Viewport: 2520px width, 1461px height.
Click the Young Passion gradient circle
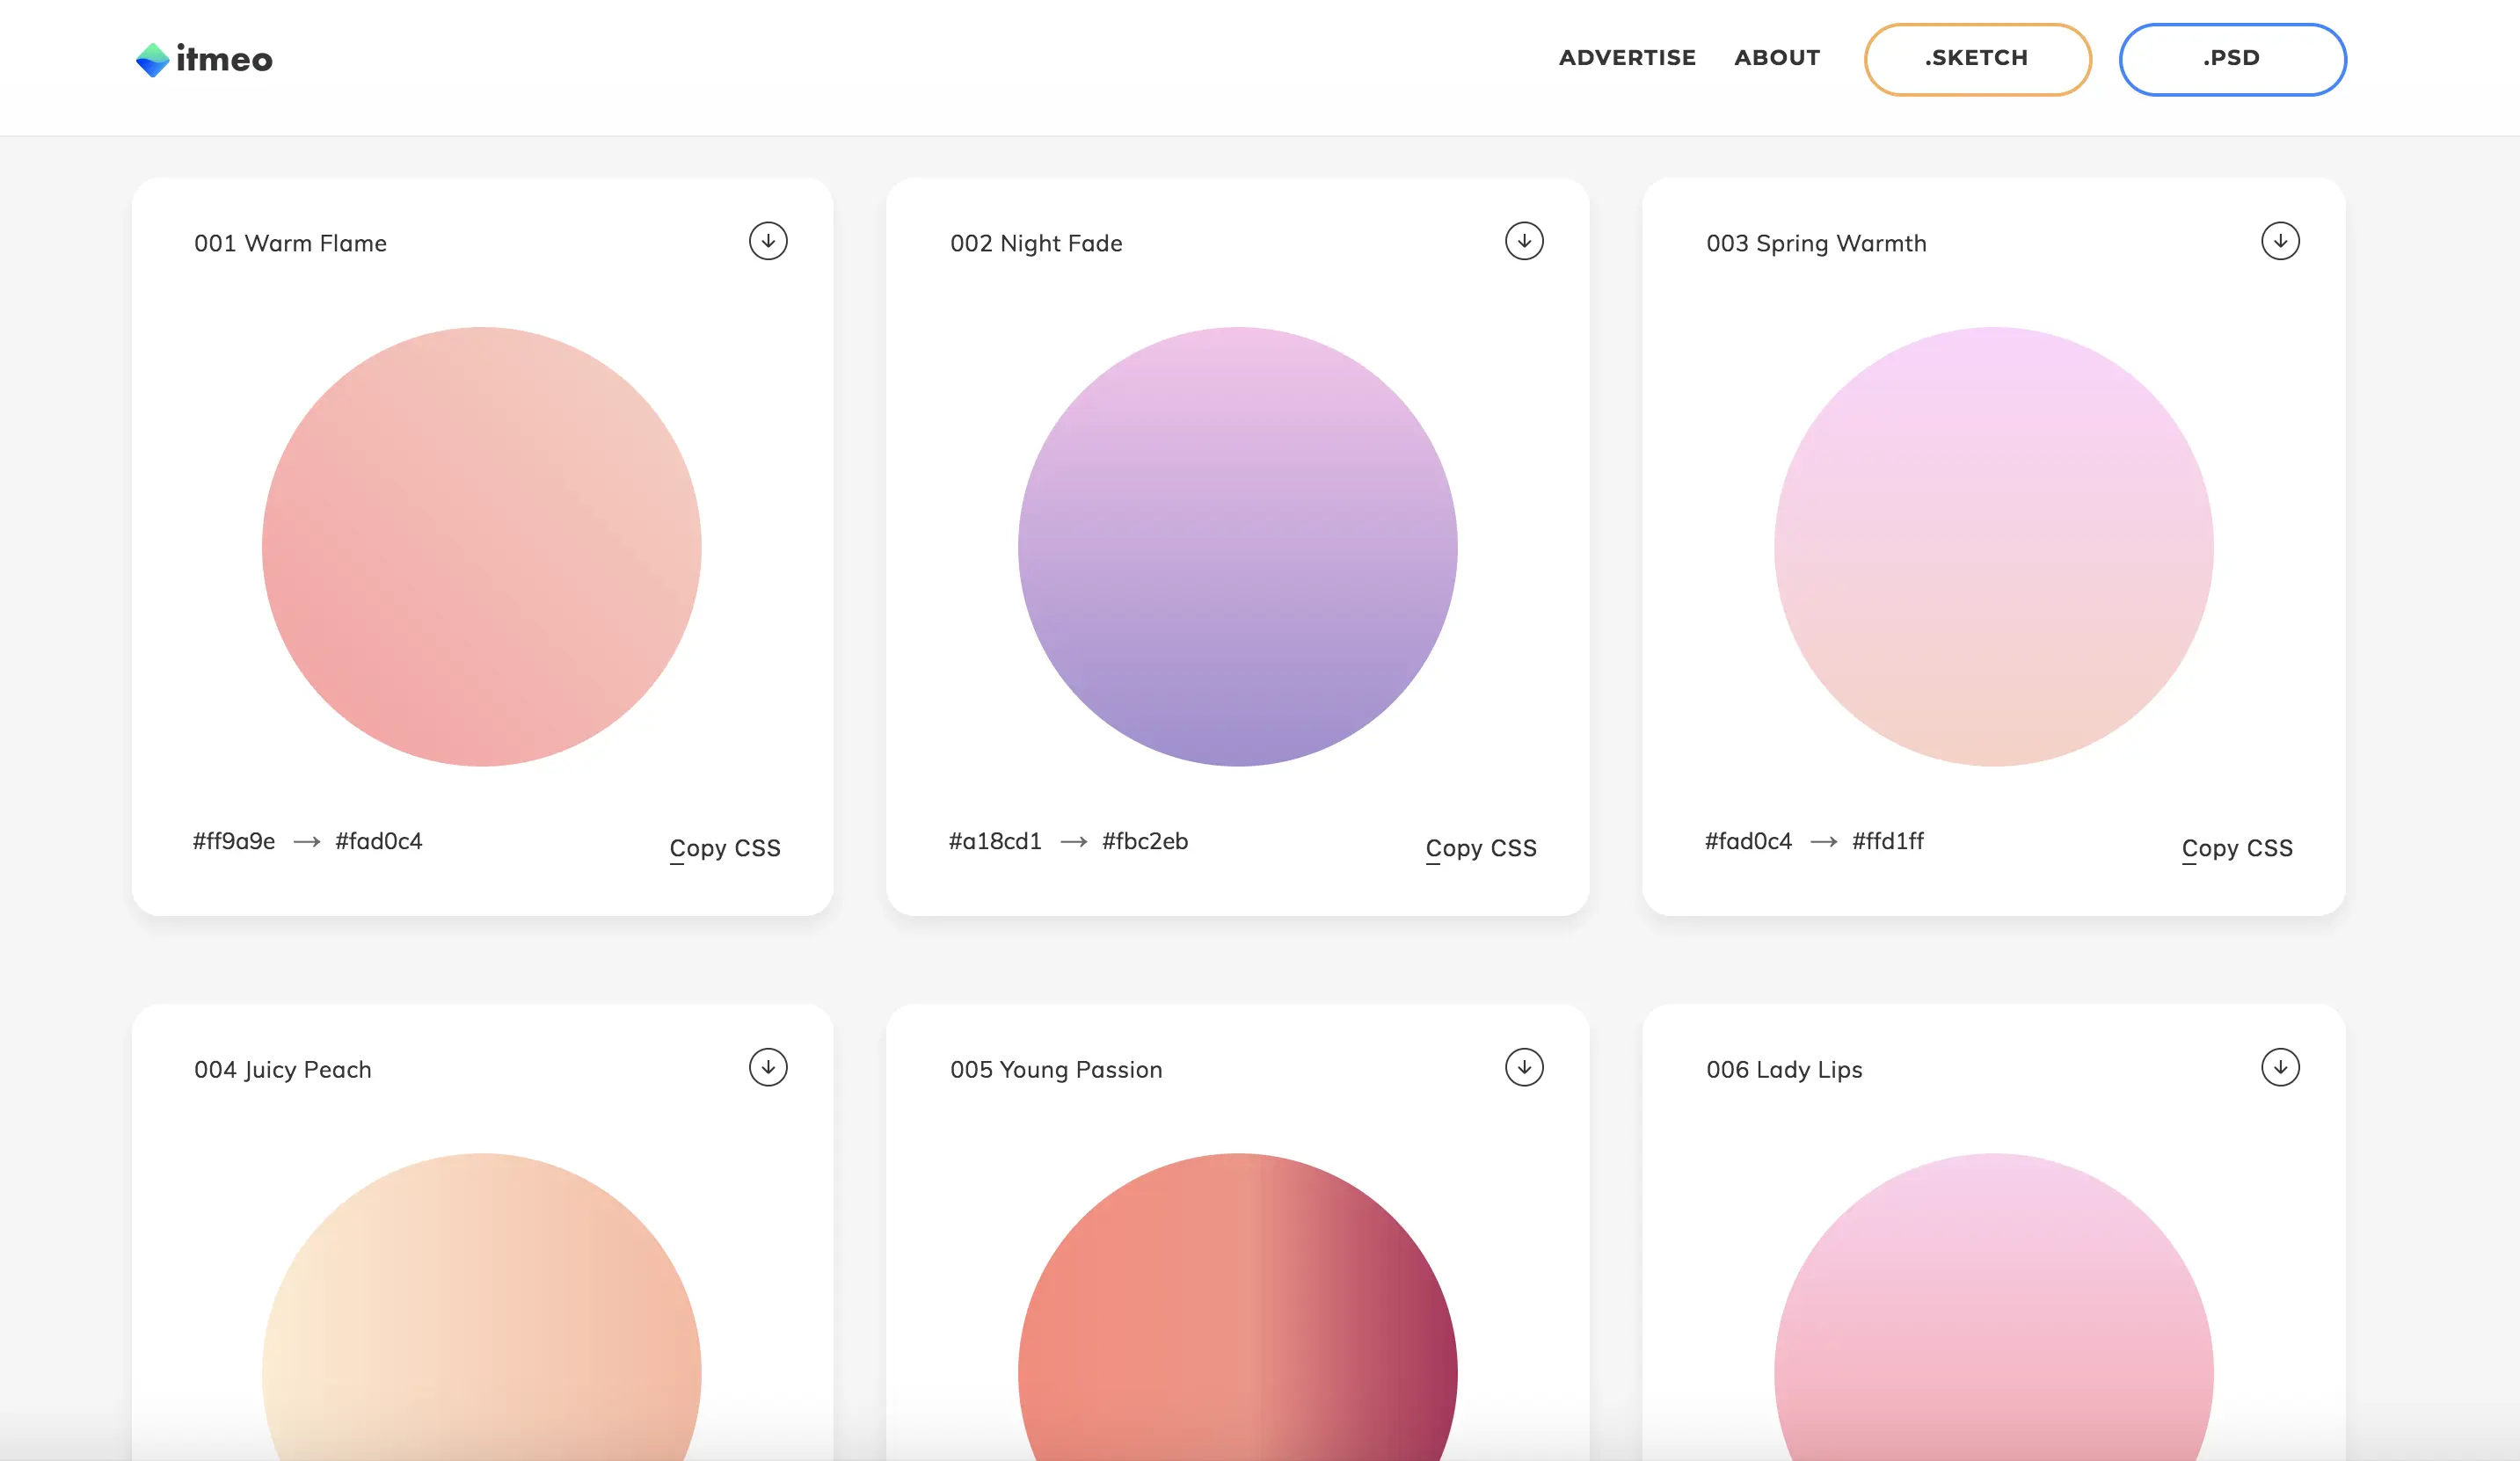tap(1238, 1320)
